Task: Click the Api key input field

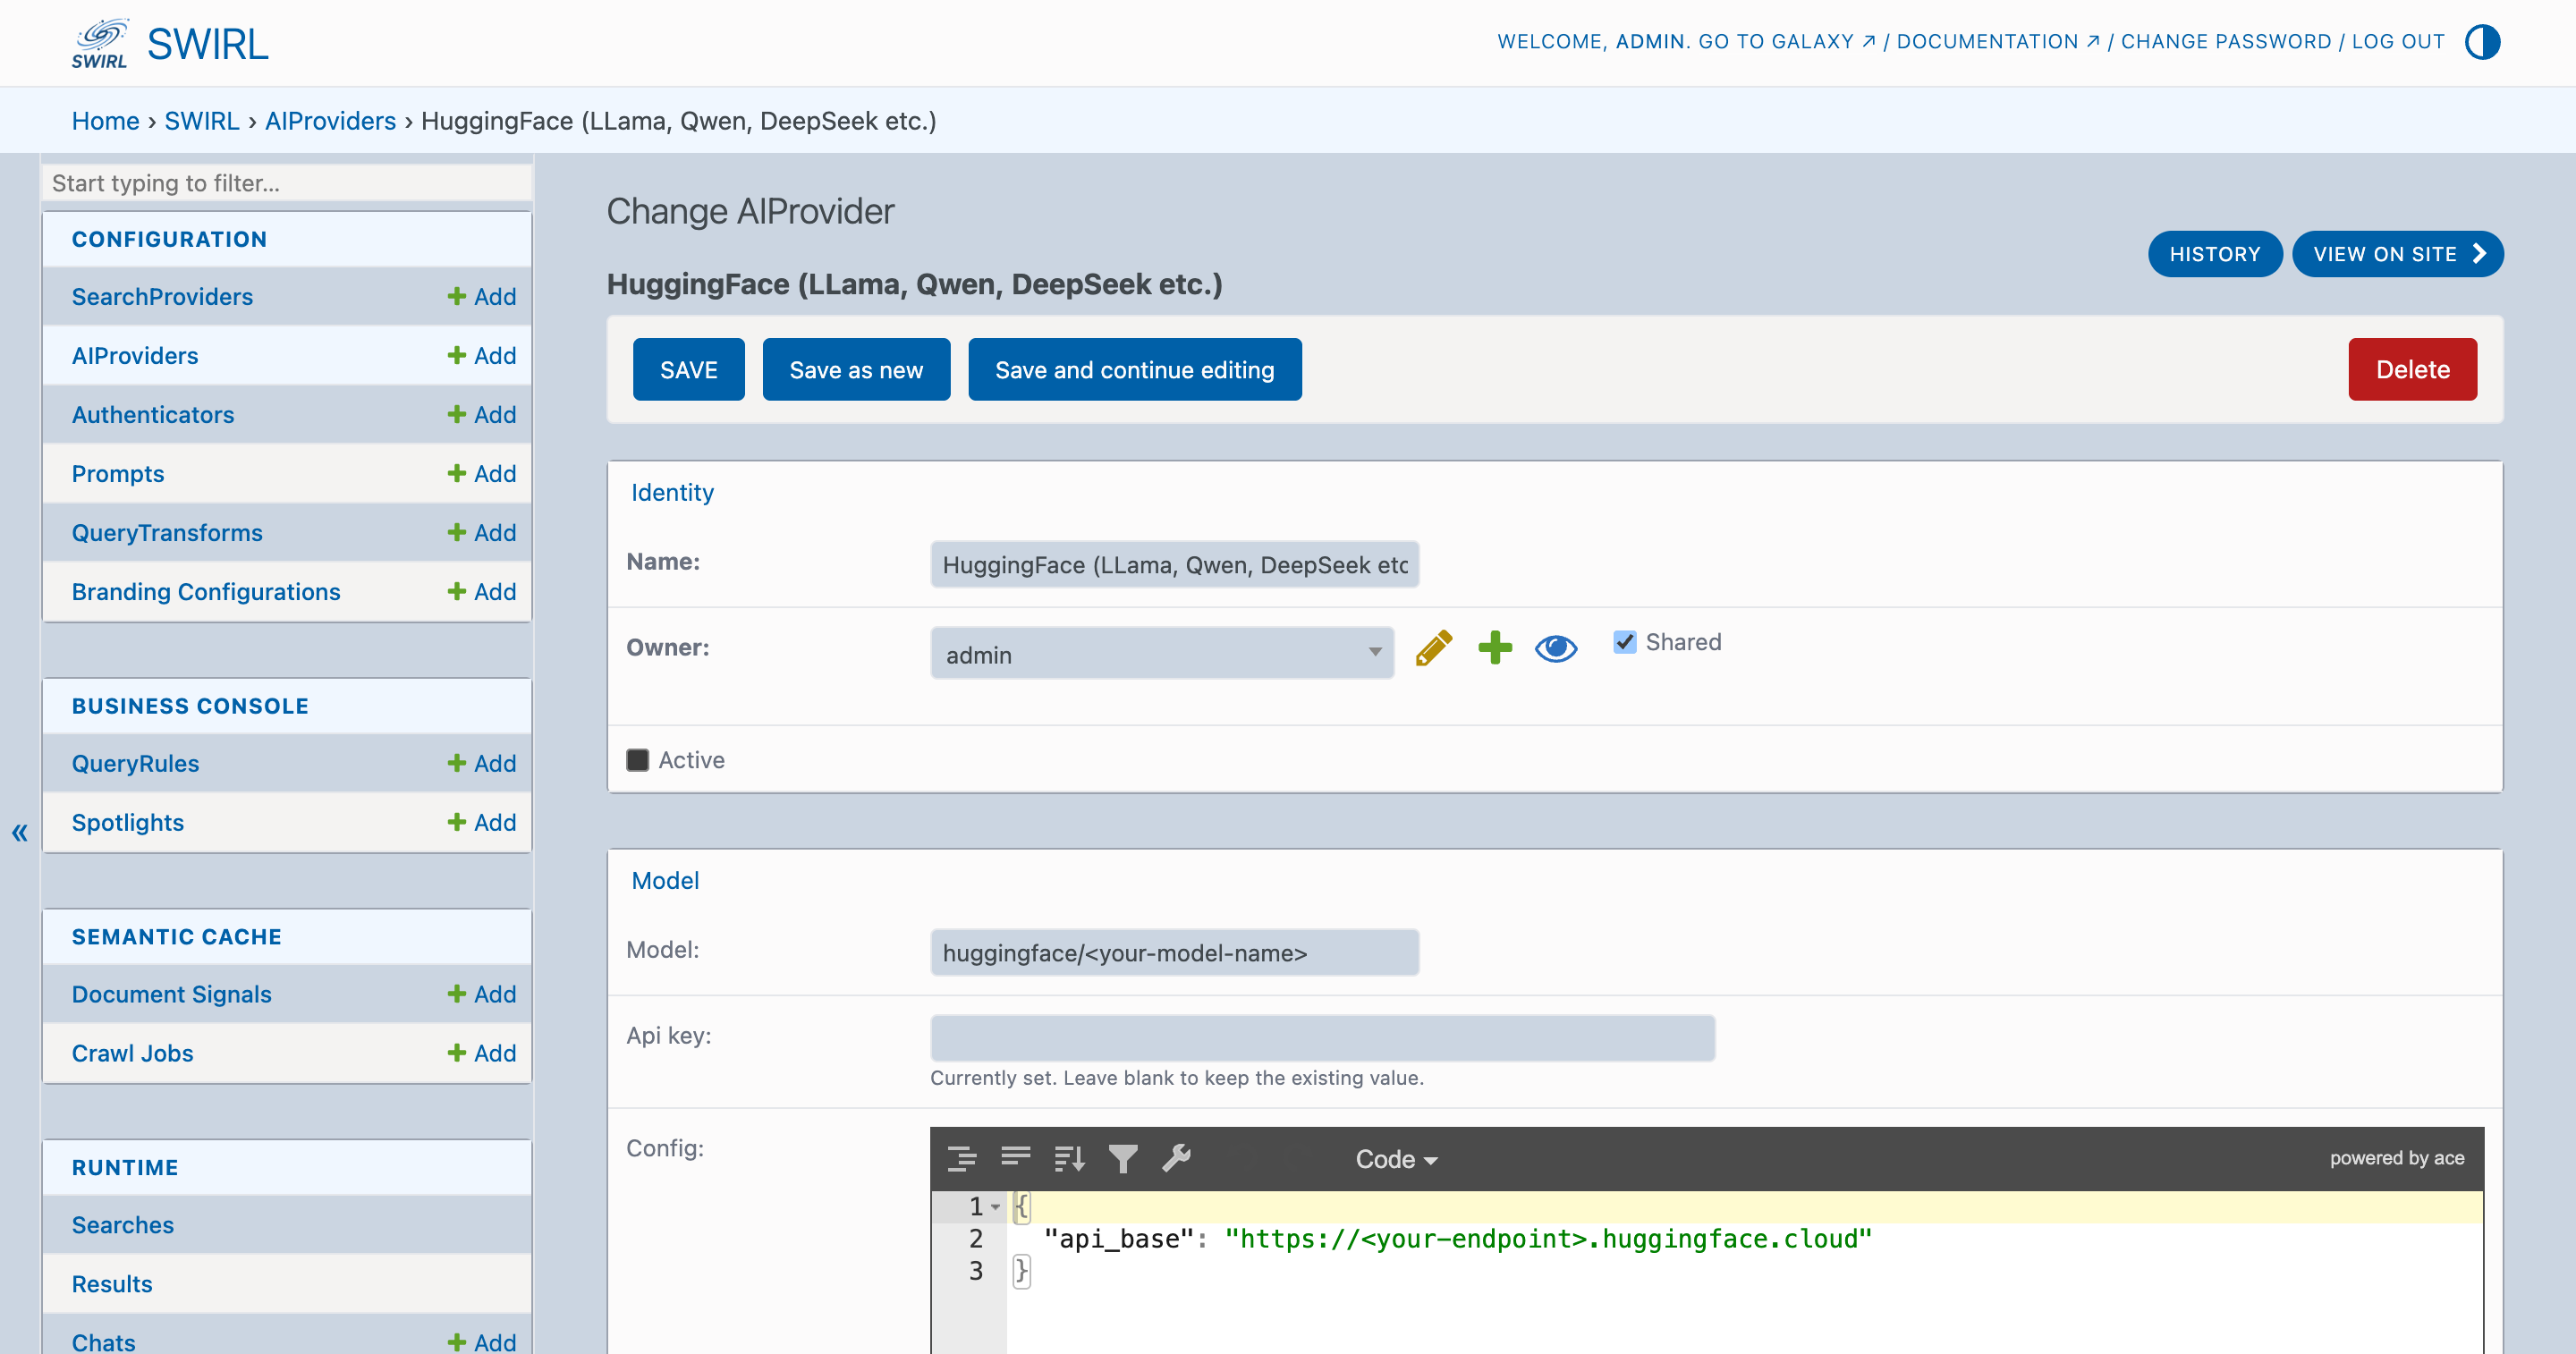Action: coord(1323,1038)
